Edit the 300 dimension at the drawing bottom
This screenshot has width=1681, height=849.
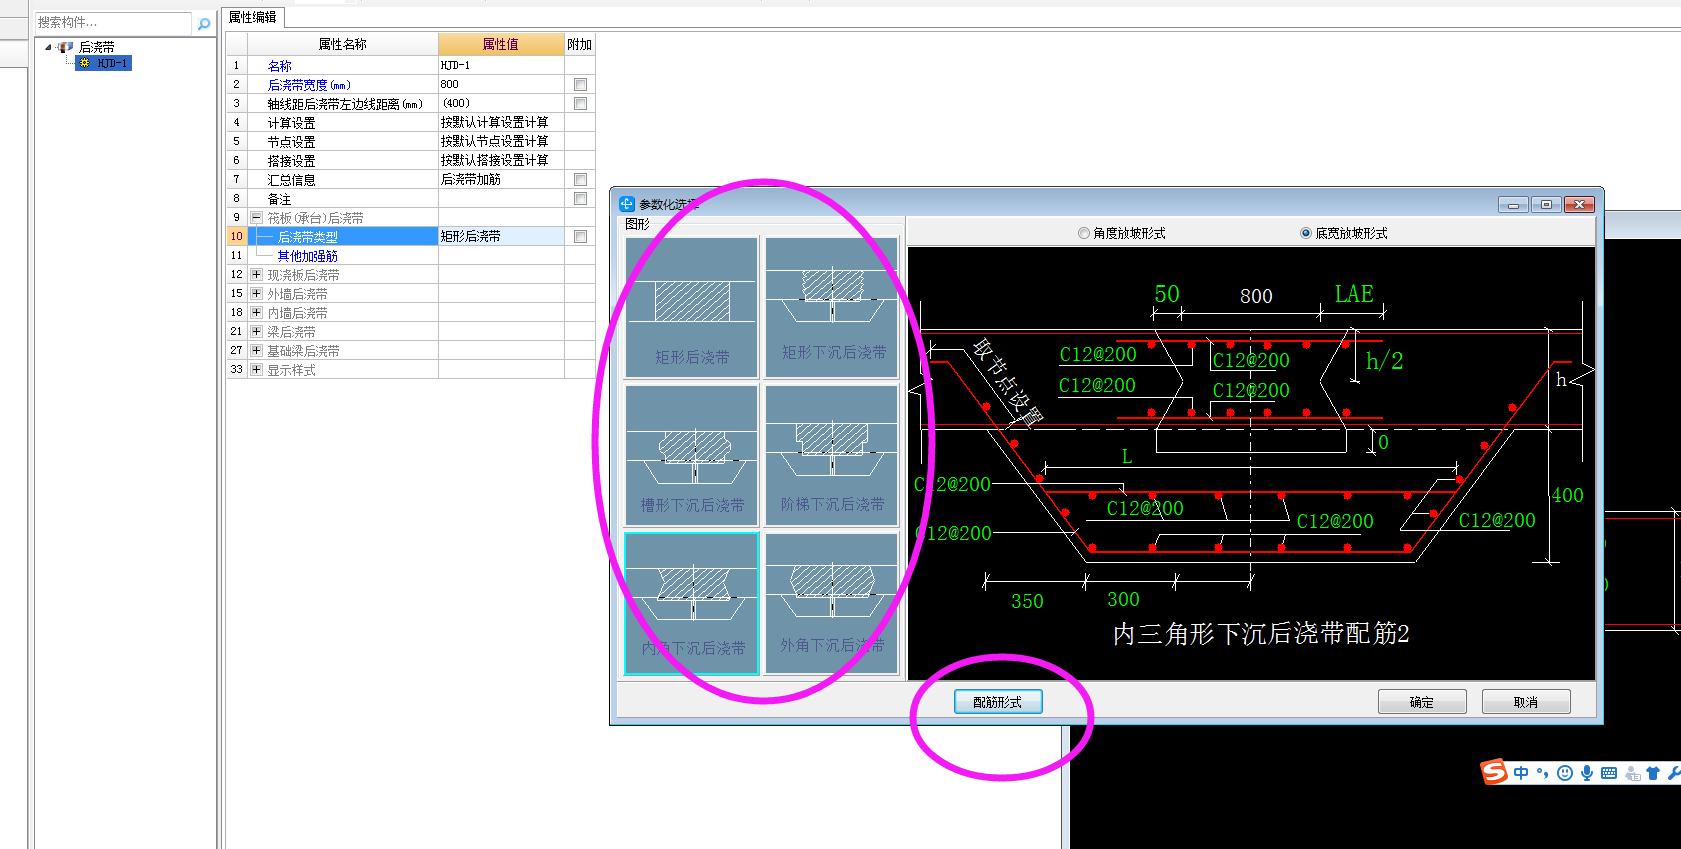[1123, 599]
